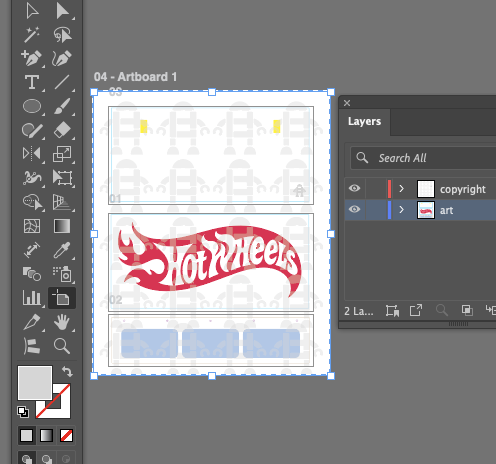Screen dimensions: 496x464
Task: Select the Column Graph tool
Action: pos(32,298)
